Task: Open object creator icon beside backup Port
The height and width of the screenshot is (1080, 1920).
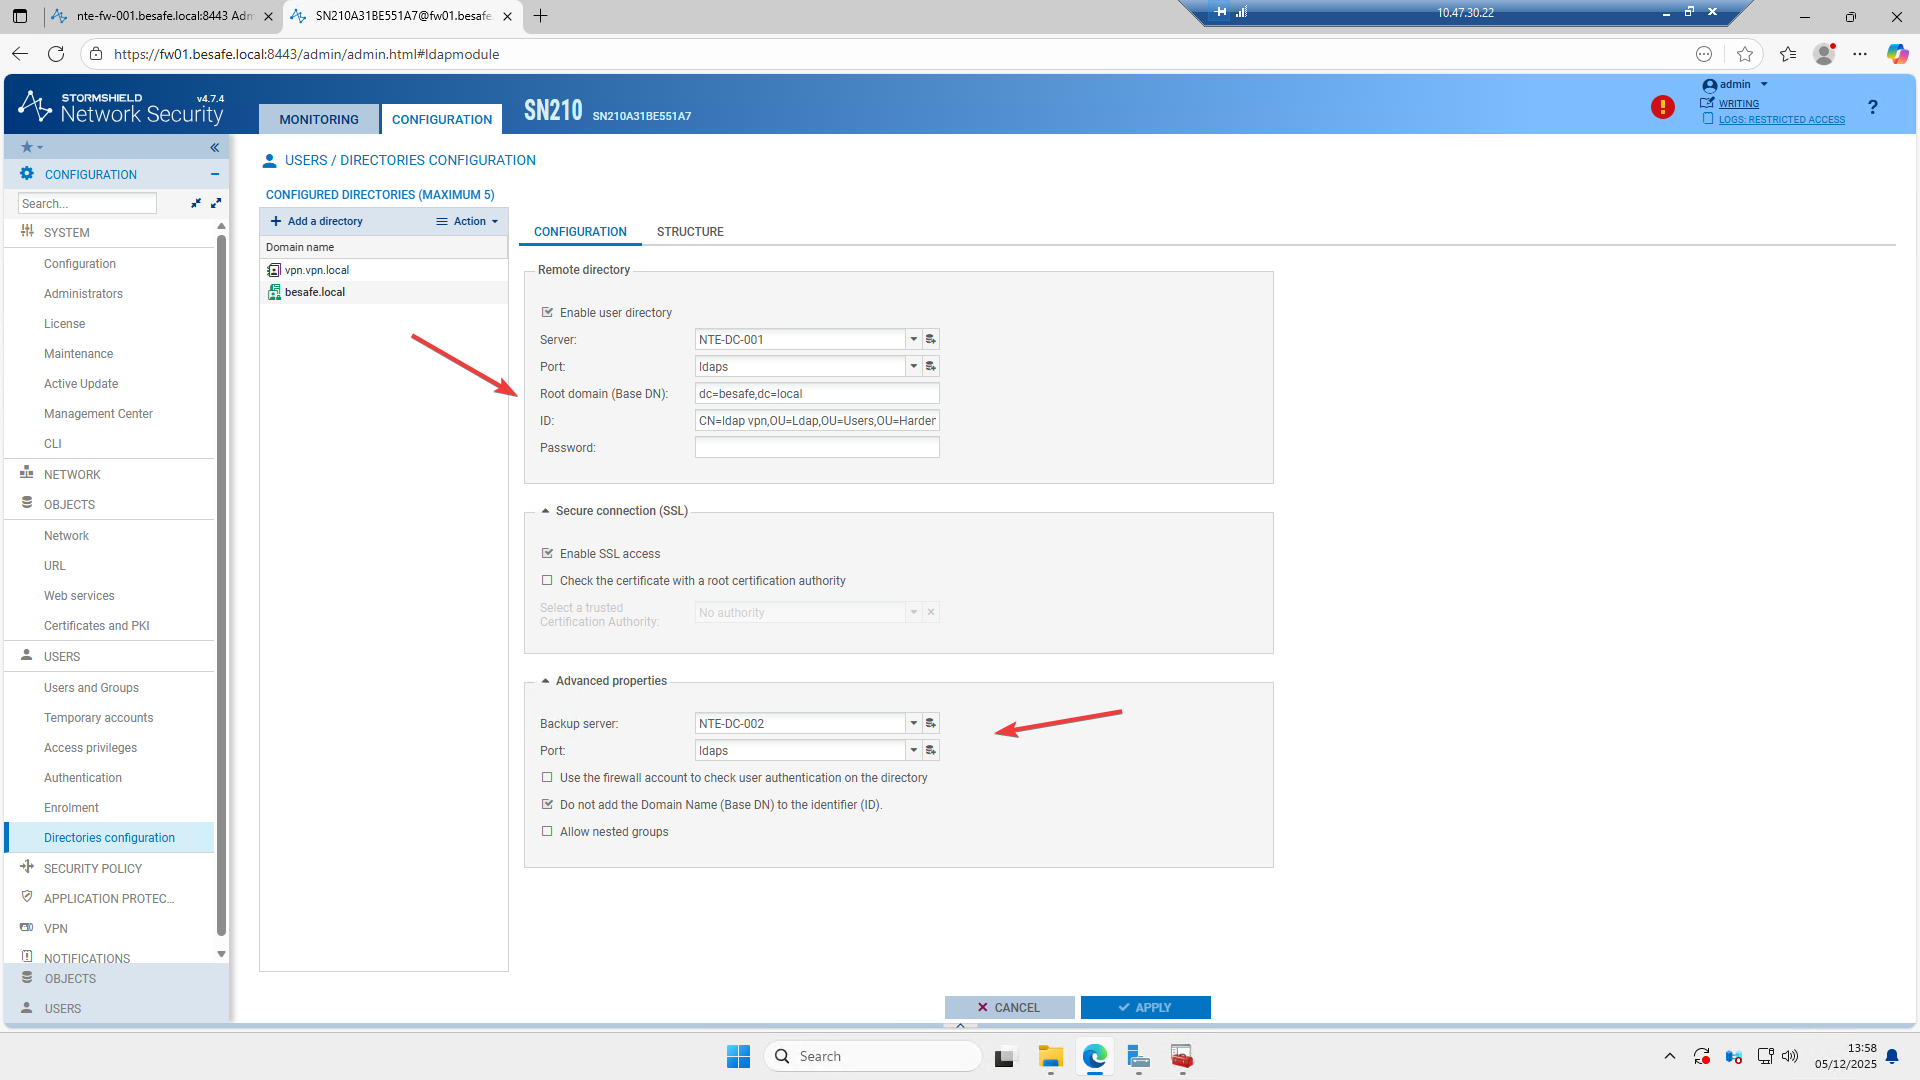Action: tap(931, 751)
